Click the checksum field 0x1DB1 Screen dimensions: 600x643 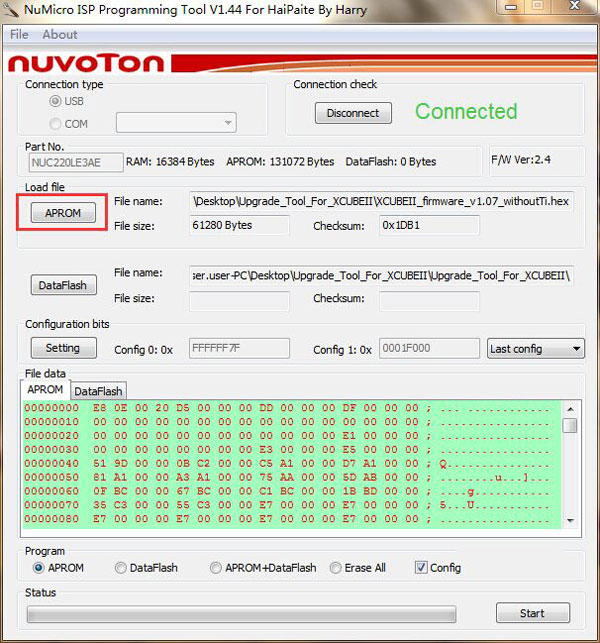click(429, 225)
